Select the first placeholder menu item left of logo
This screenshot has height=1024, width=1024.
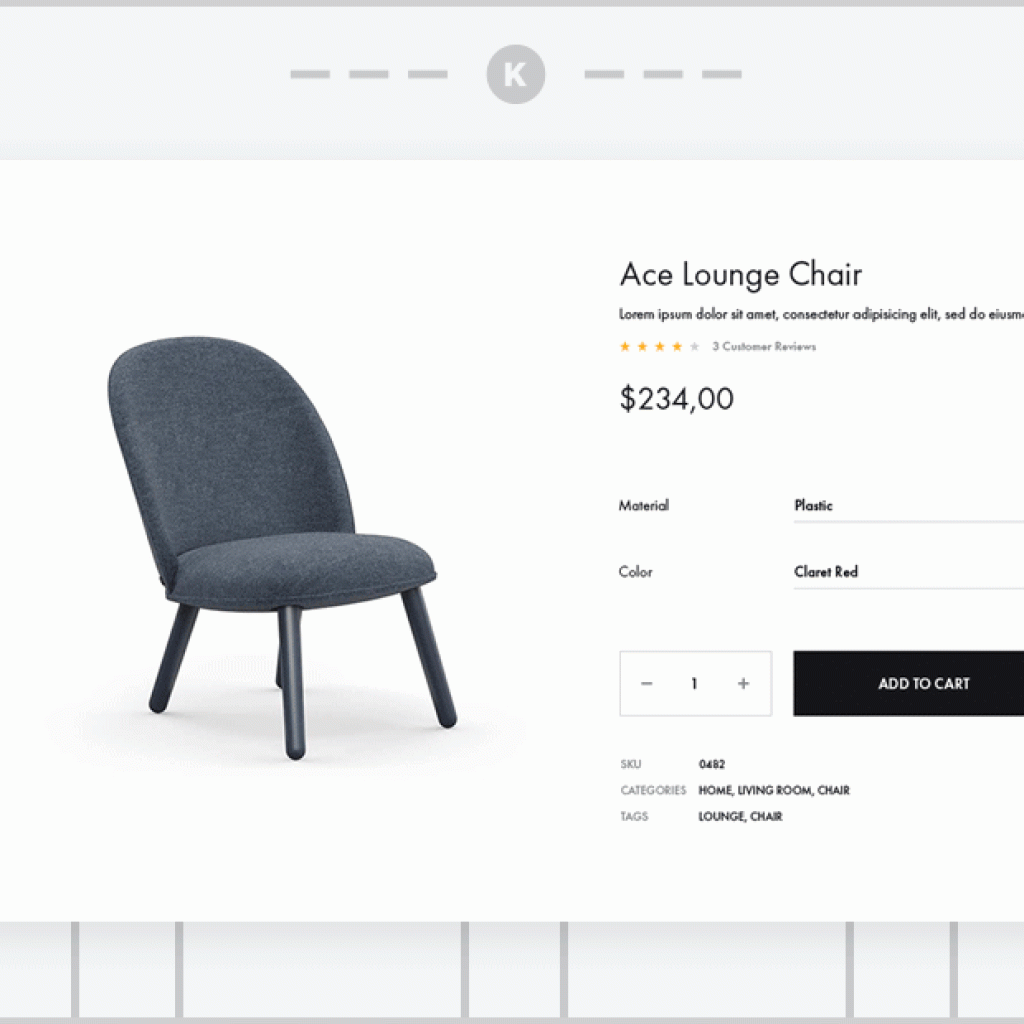[x=310, y=74]
